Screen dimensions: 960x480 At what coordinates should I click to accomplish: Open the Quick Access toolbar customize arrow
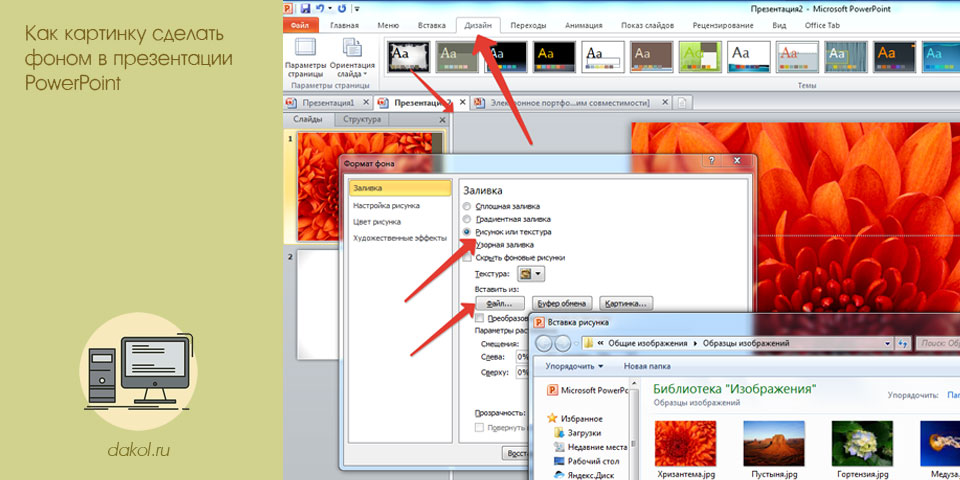coord(357,9)
